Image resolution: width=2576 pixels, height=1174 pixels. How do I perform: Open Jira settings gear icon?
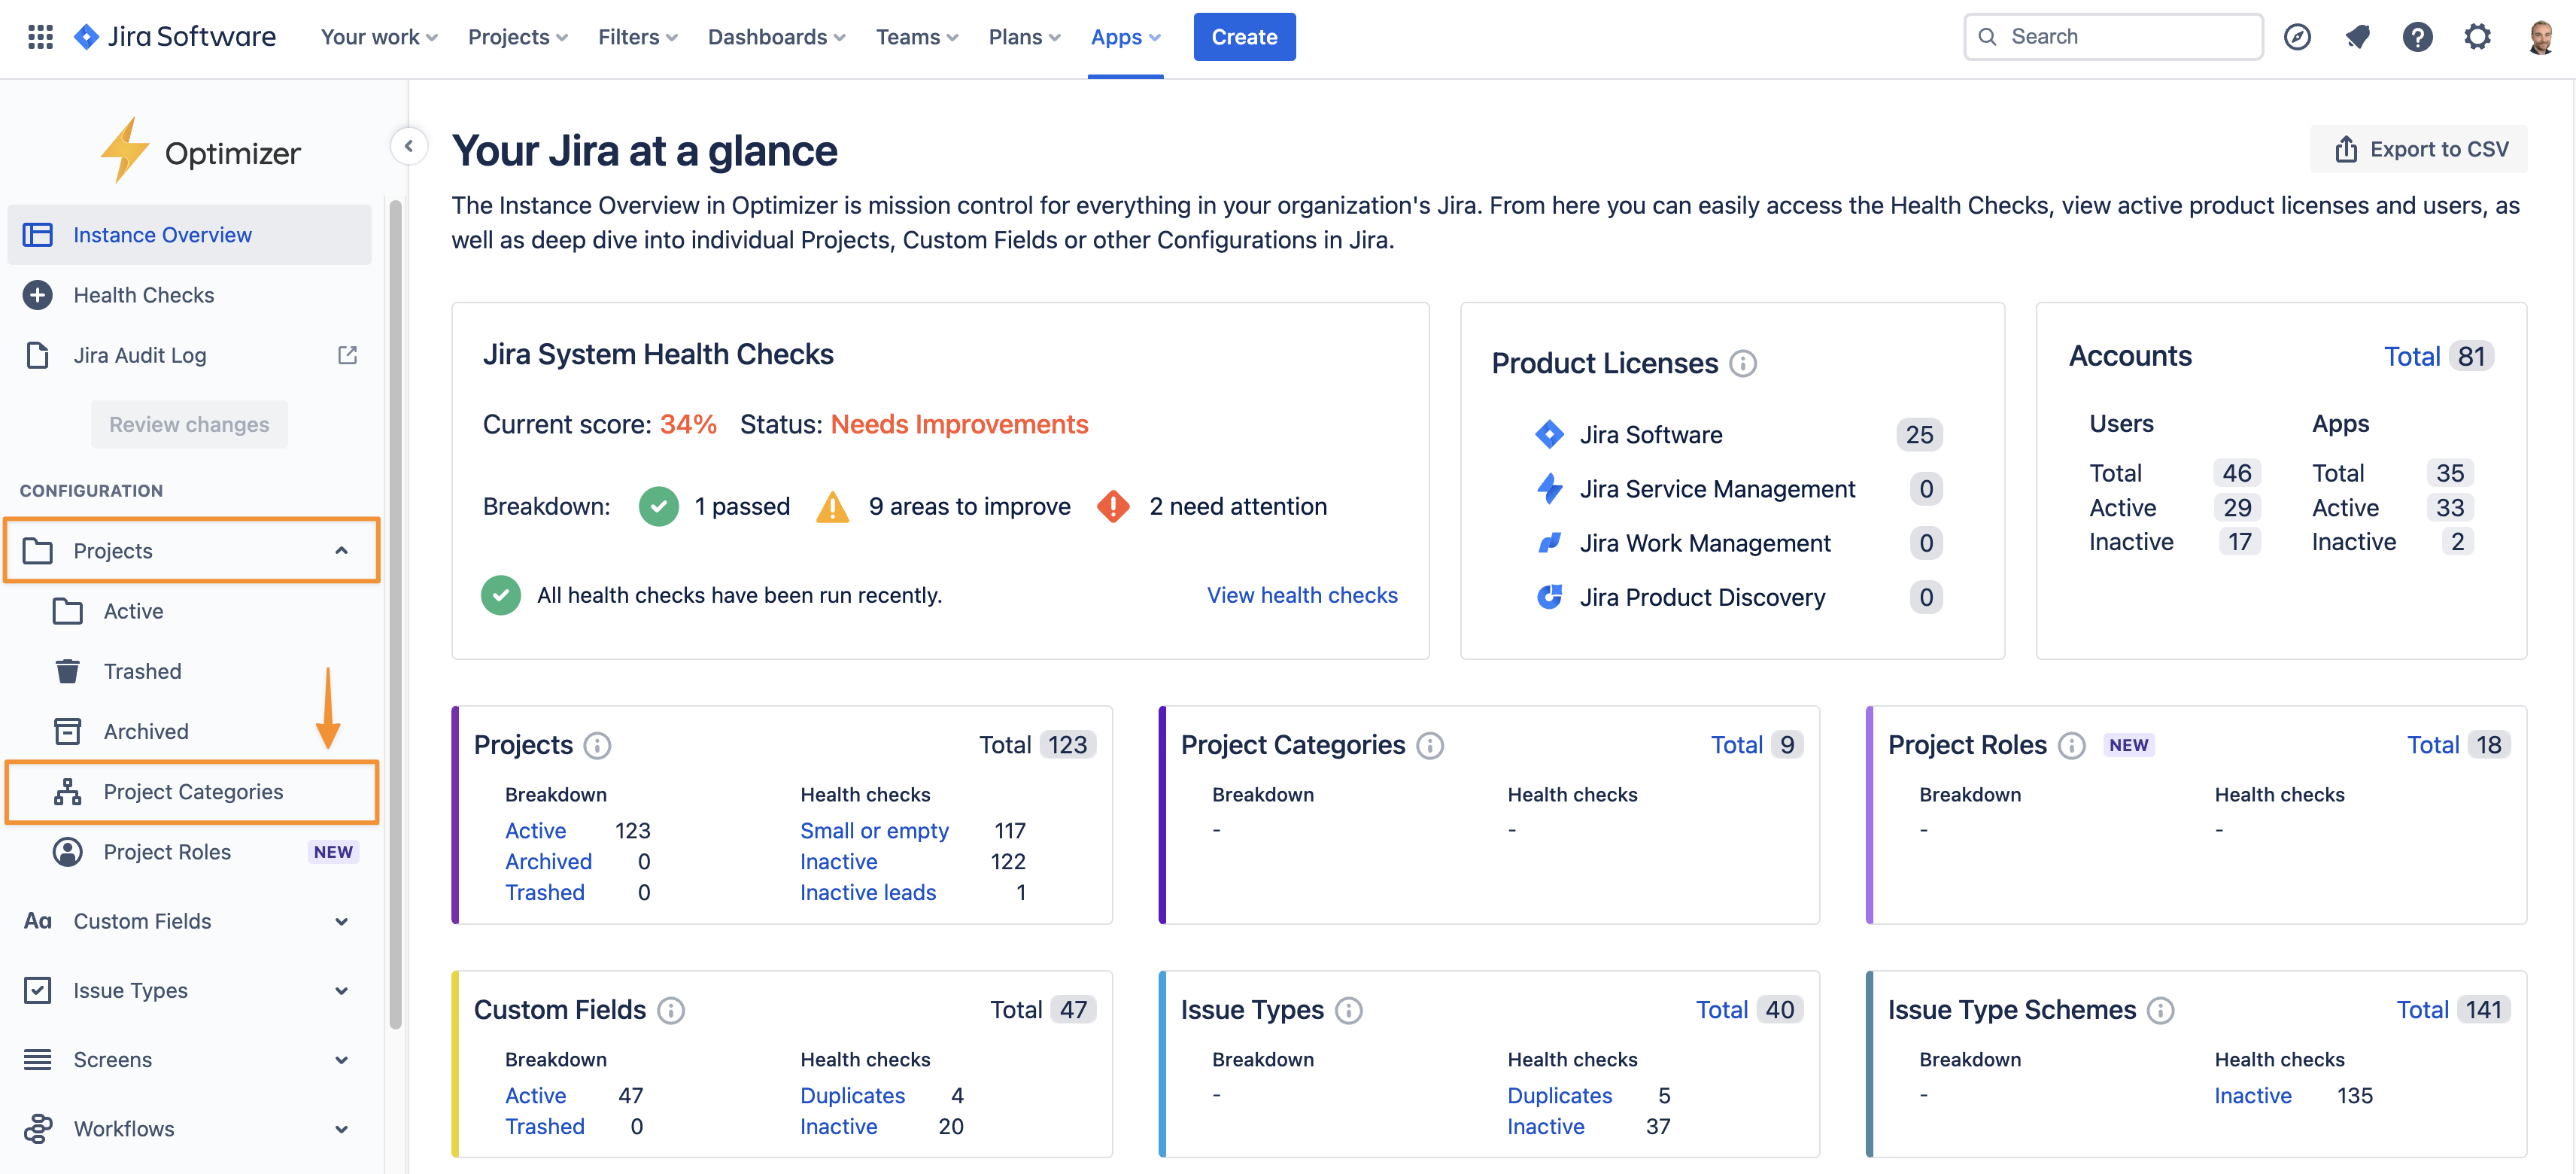click(2476, 37)
